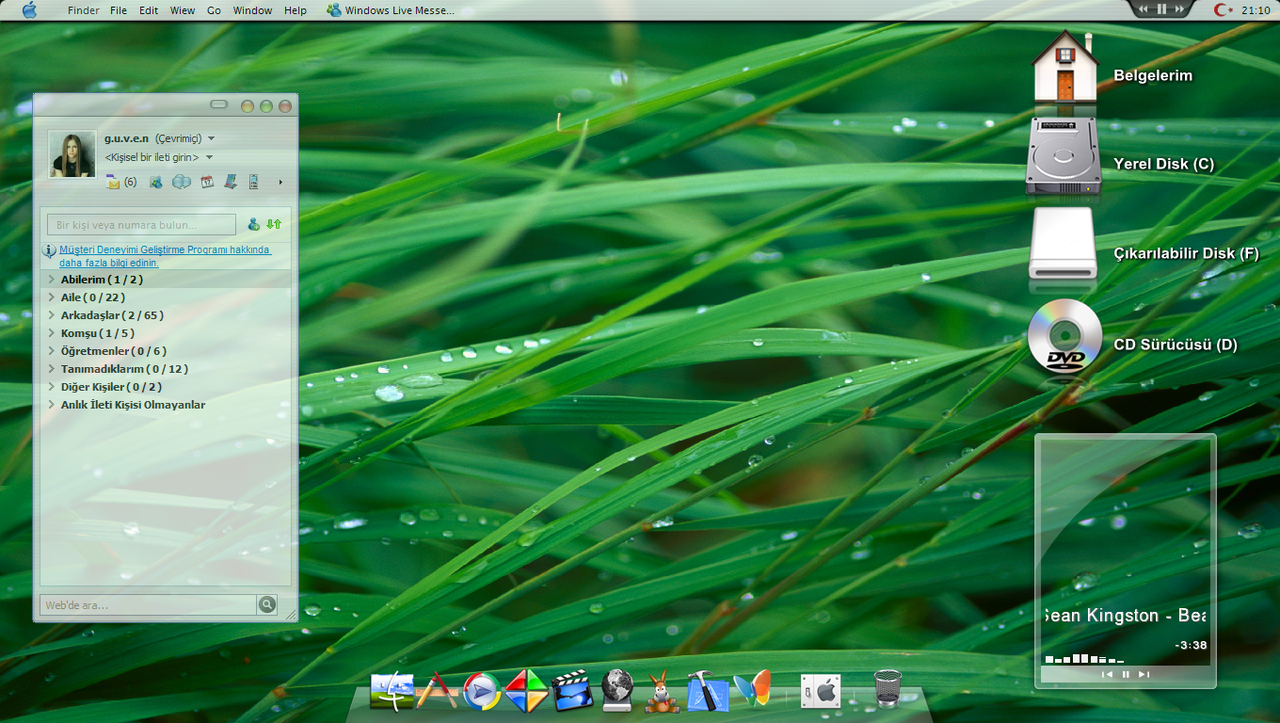
Task: Open the Trash in the dock
Action: pyautogui.click(x=887, y=689)
